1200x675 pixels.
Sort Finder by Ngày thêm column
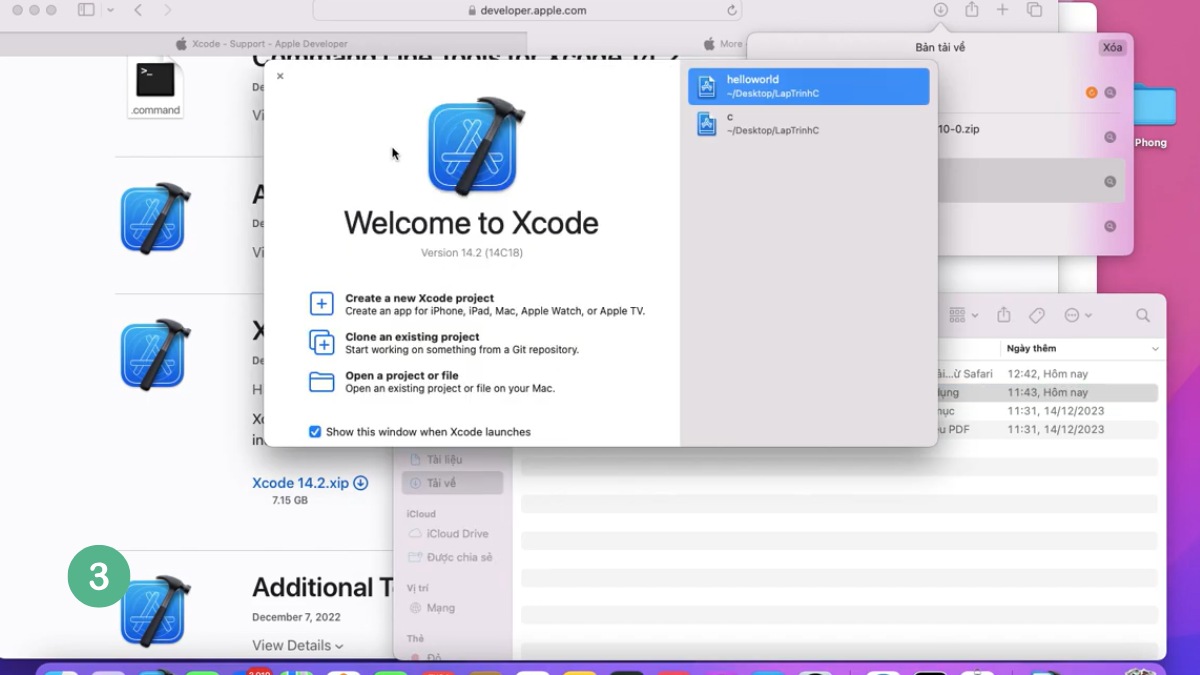click(x=1083, y=348)
